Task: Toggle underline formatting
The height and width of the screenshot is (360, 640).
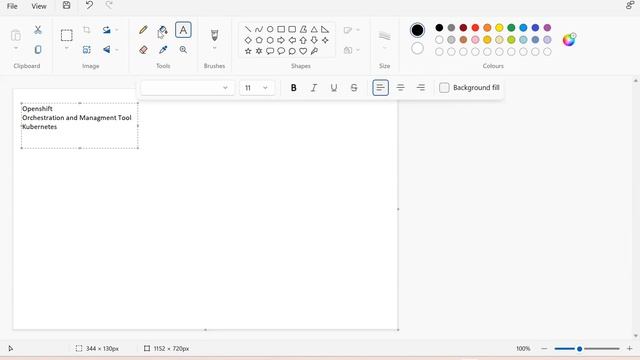Action: 333,88
